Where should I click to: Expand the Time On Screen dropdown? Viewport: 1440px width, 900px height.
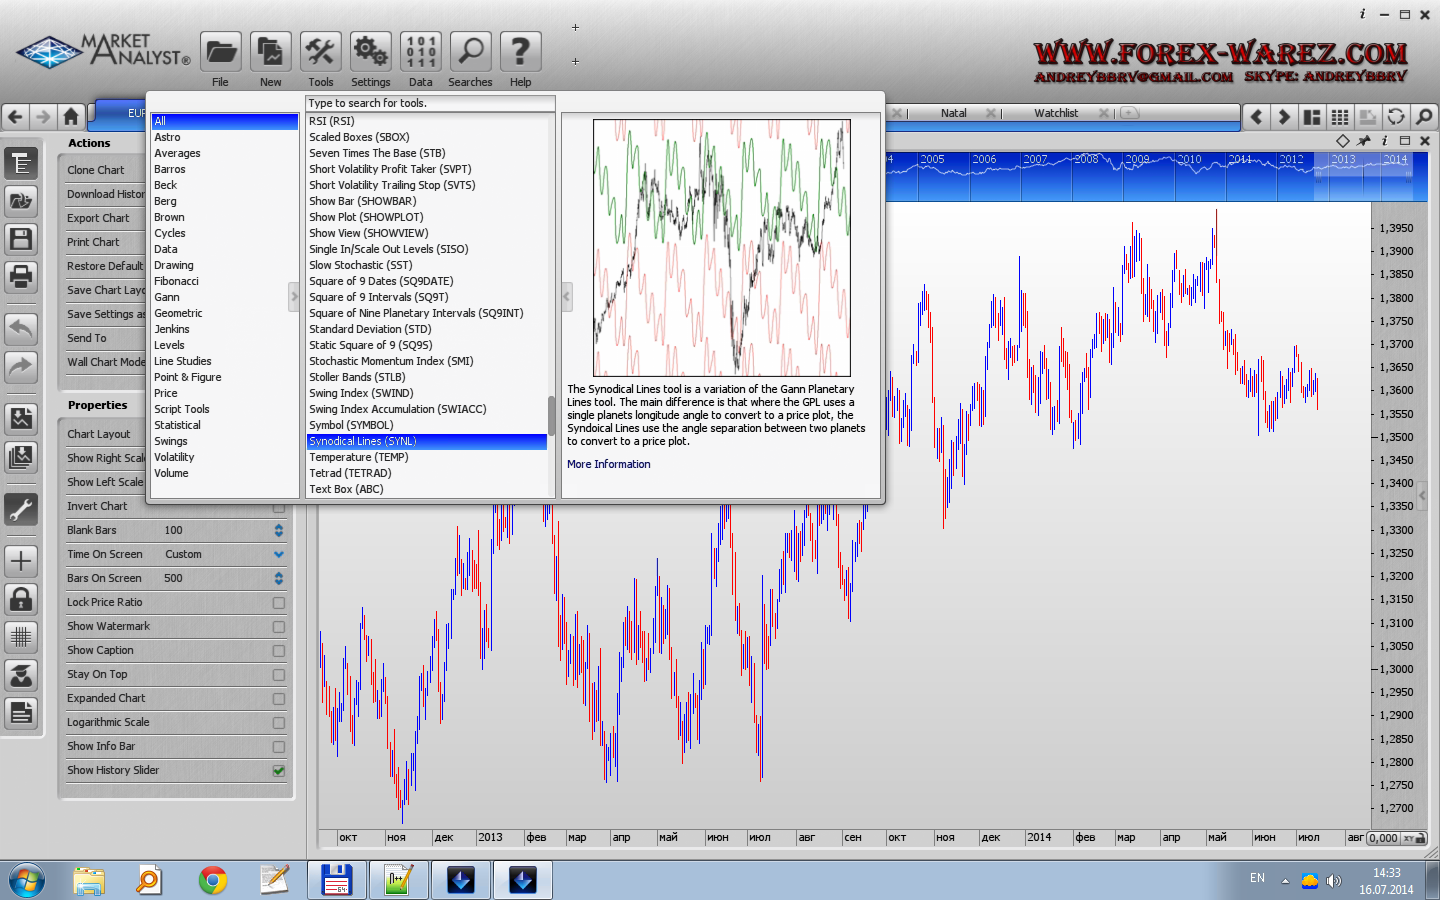(279, 554)
